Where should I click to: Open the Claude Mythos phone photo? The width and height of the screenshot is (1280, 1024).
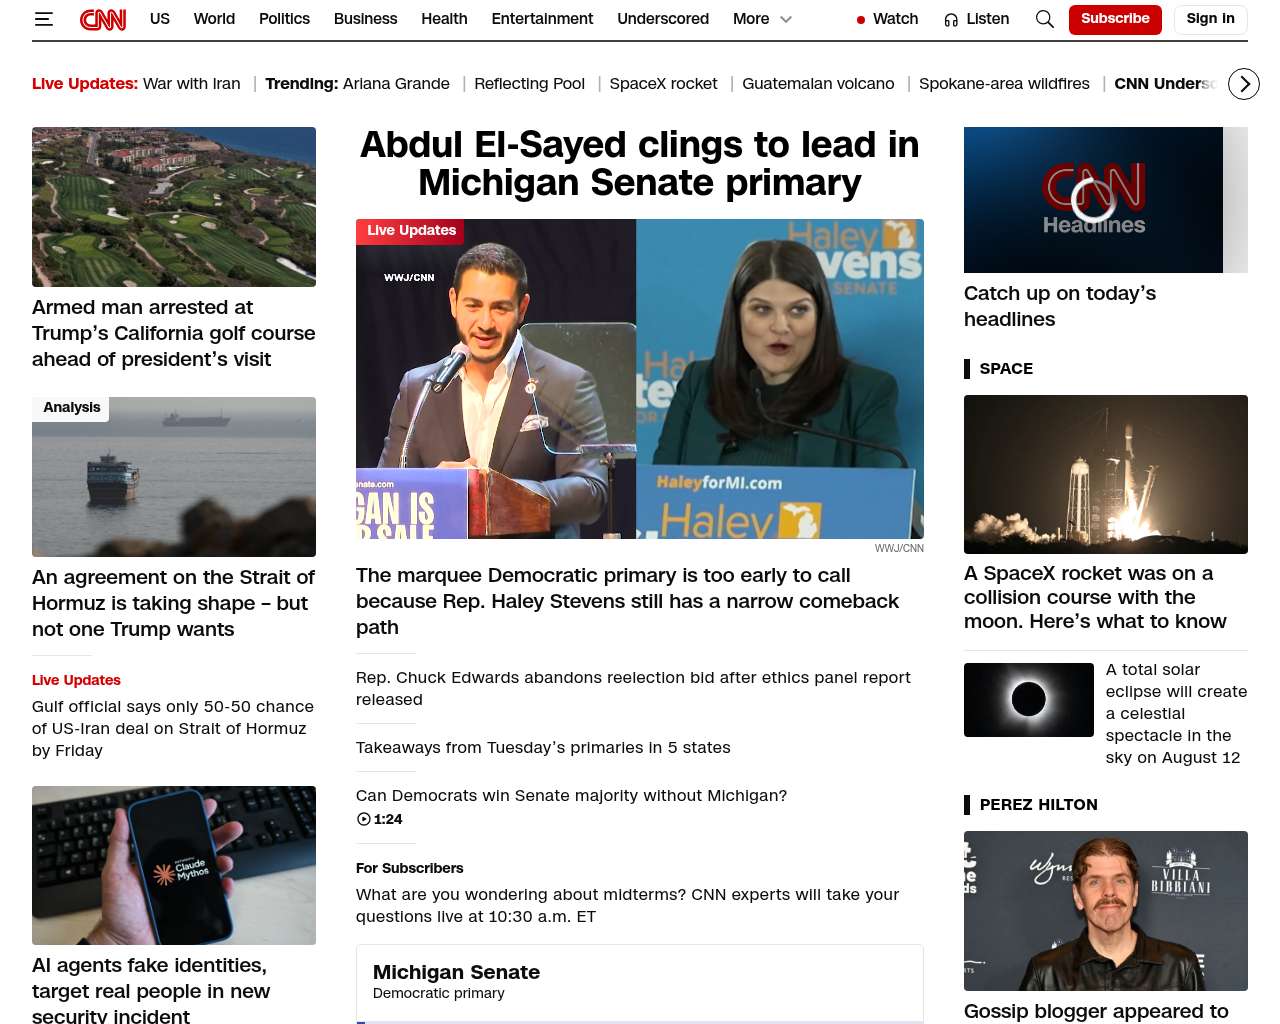click(174, 865)
